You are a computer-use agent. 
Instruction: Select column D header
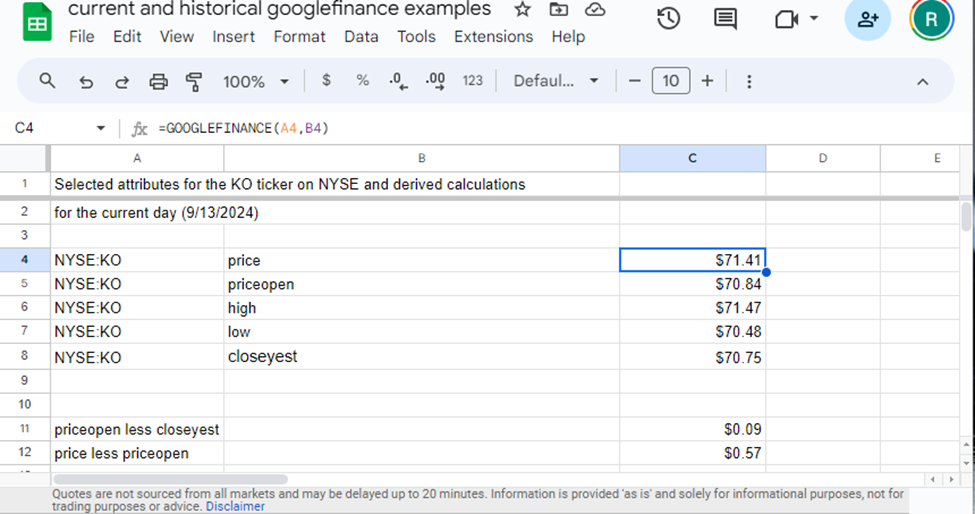[823, 158]
